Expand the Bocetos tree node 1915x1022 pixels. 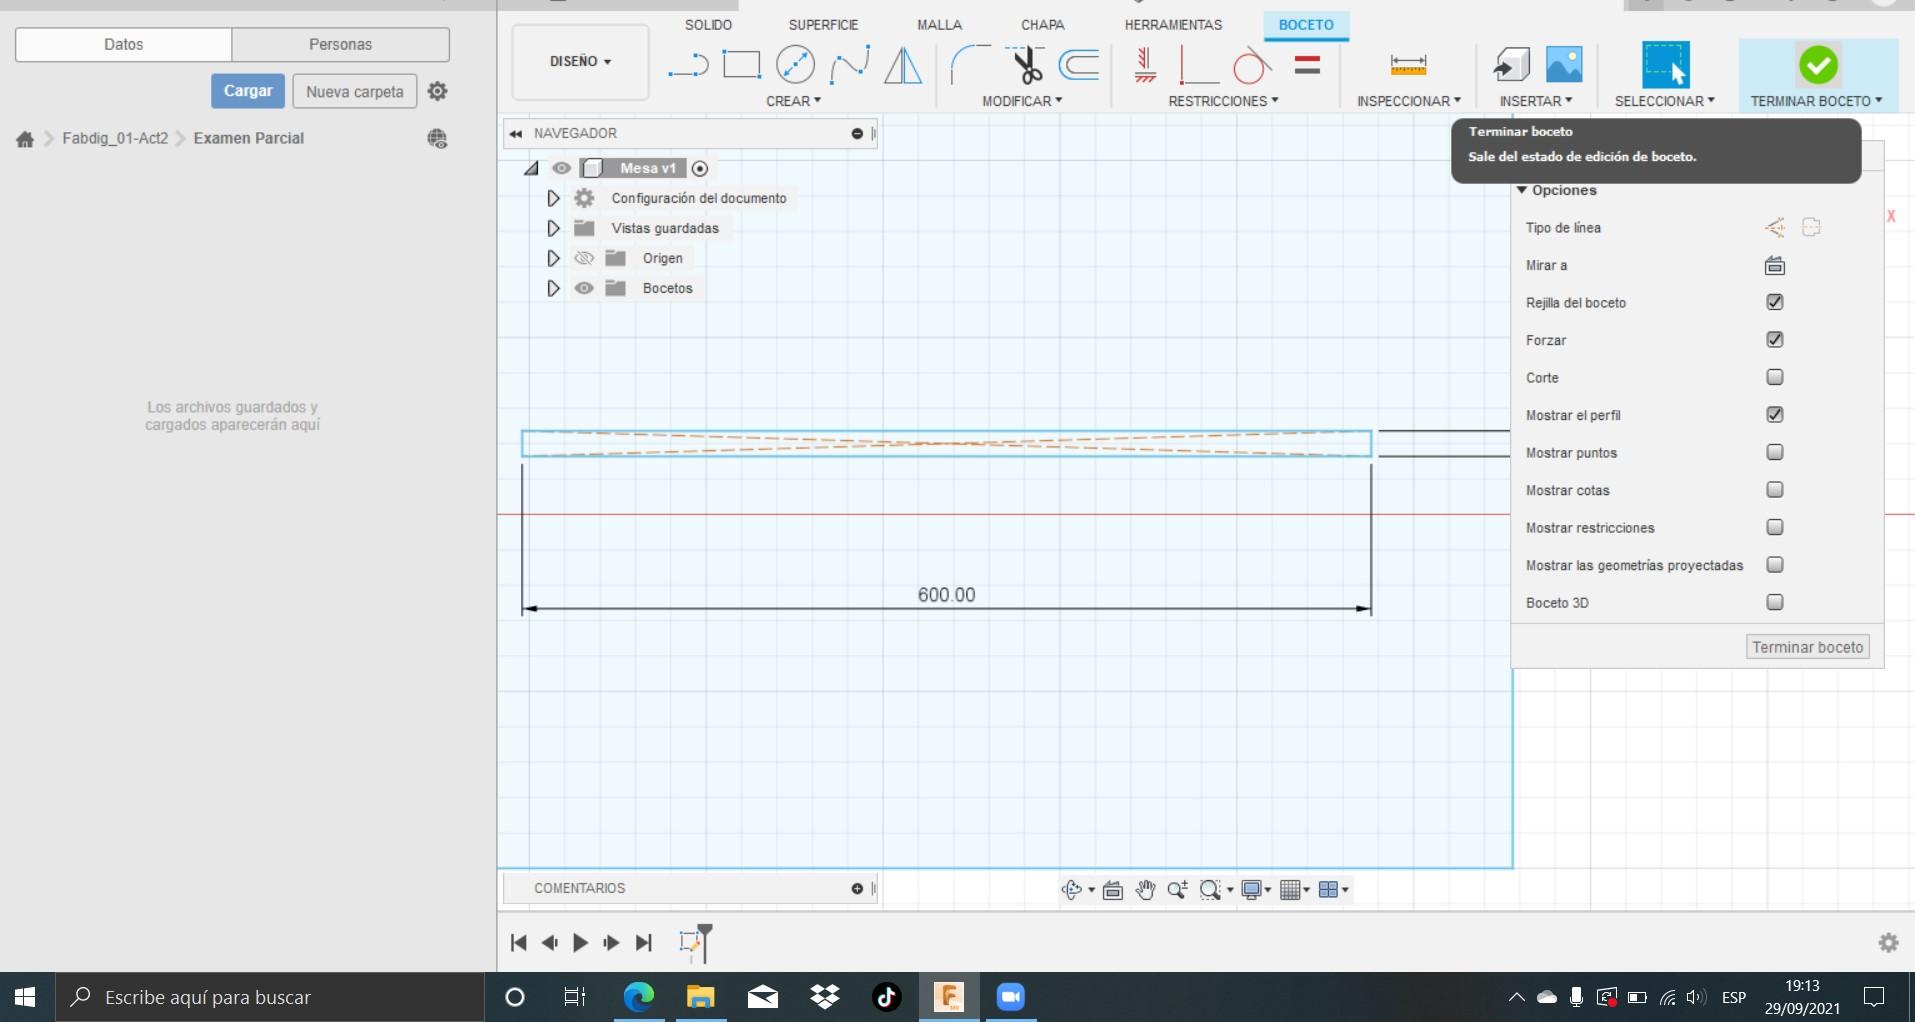(x=553, y=288)
